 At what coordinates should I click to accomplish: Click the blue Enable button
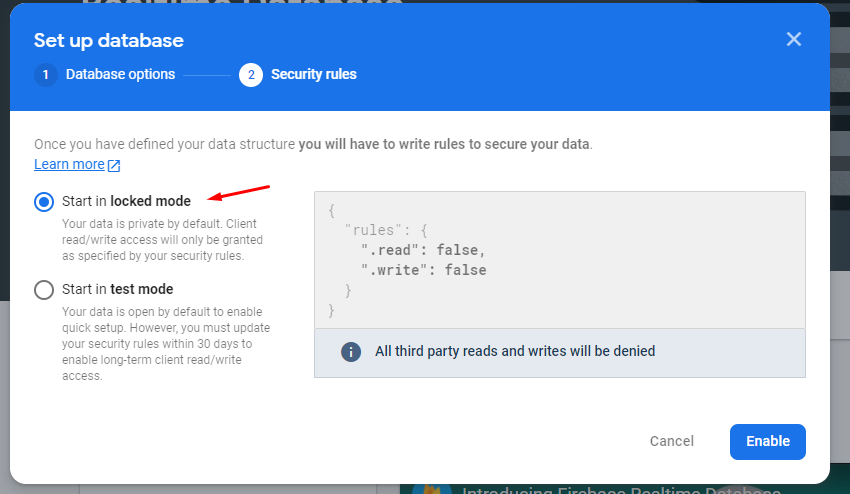pos(767,441)
